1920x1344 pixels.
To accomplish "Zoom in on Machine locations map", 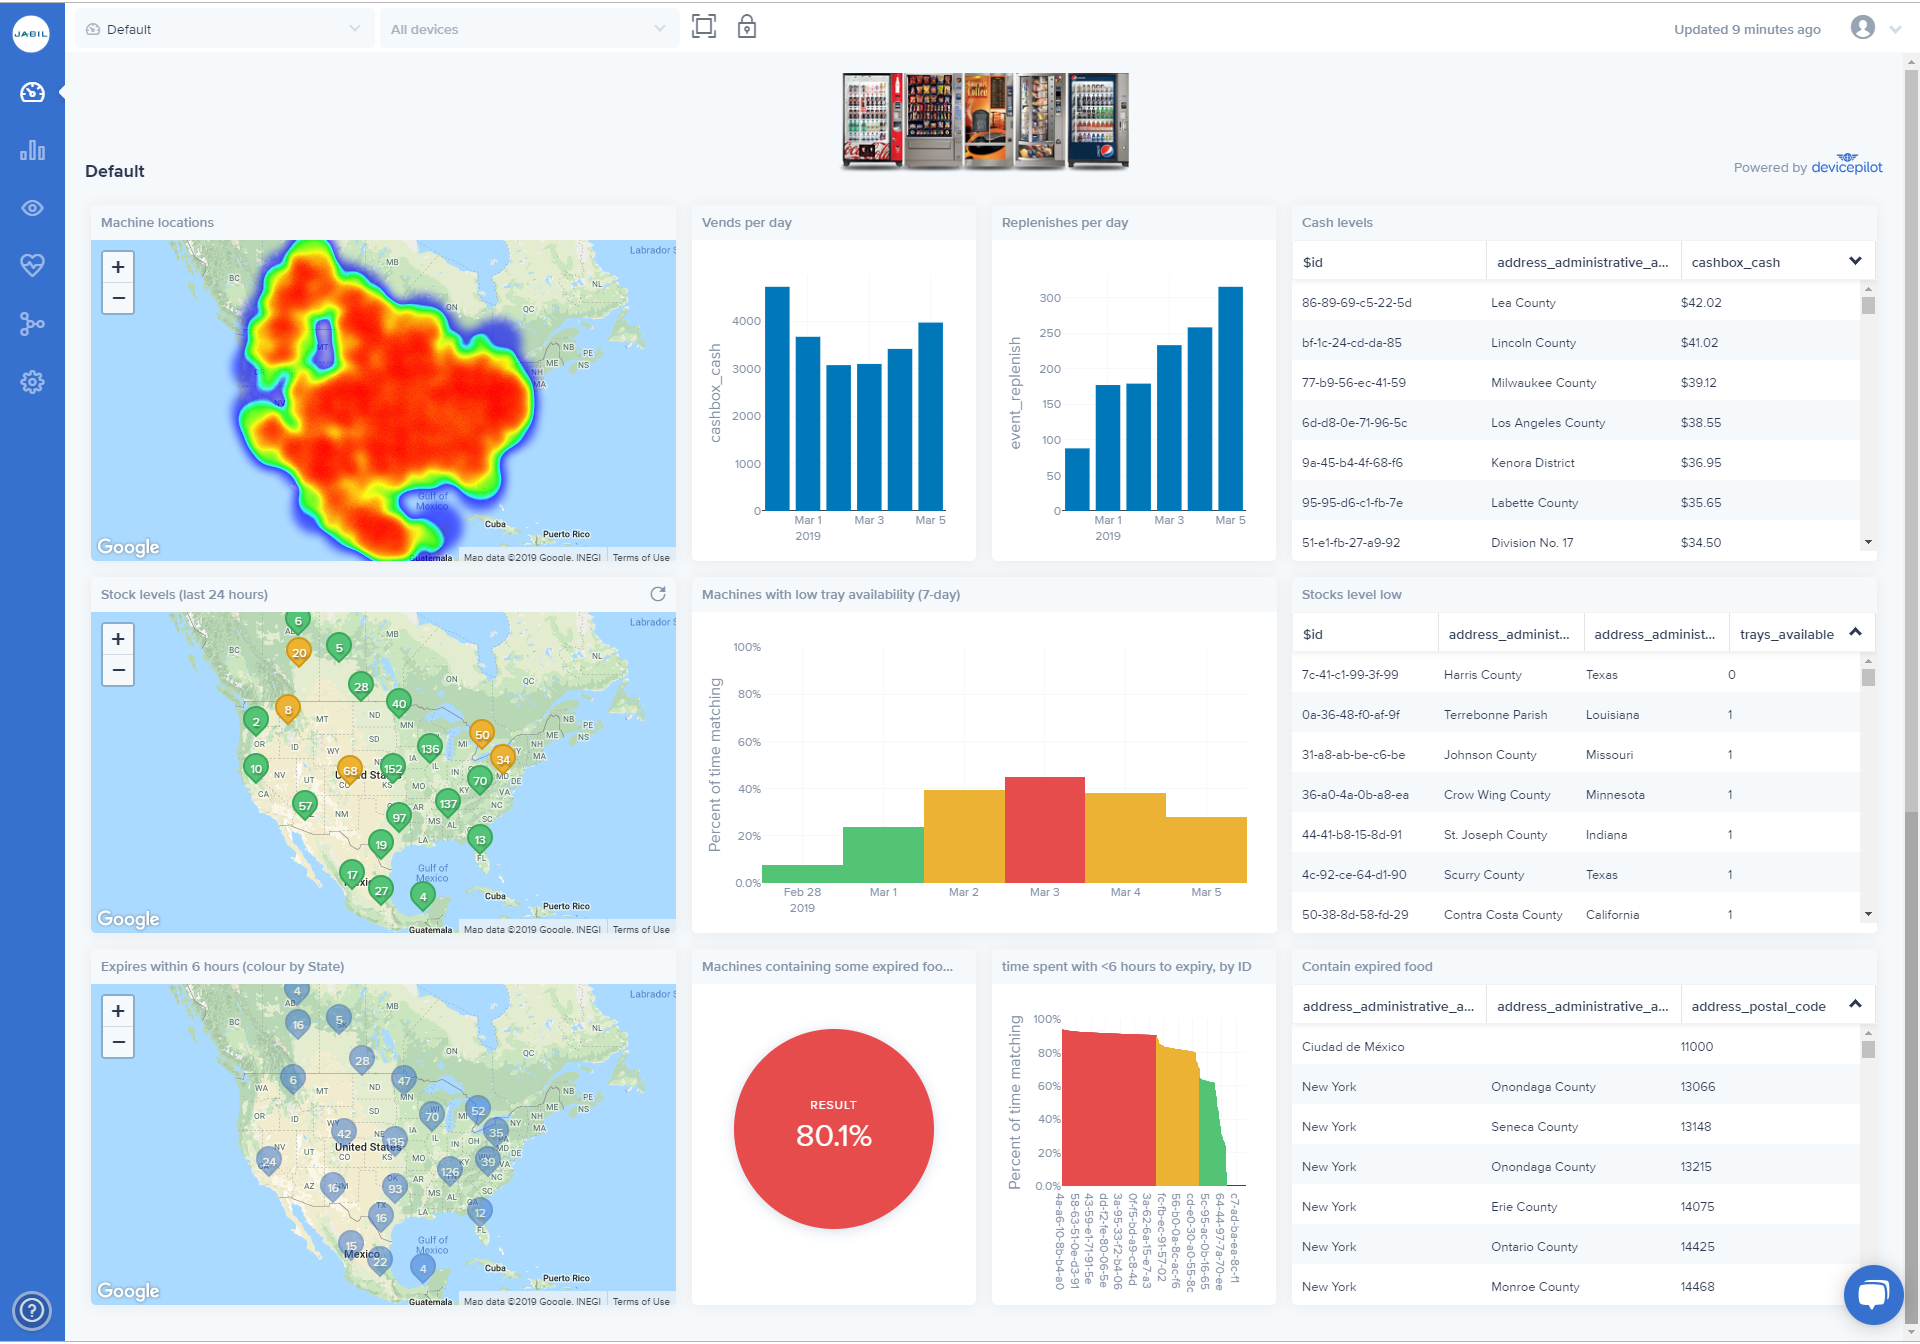I will 118,267.
